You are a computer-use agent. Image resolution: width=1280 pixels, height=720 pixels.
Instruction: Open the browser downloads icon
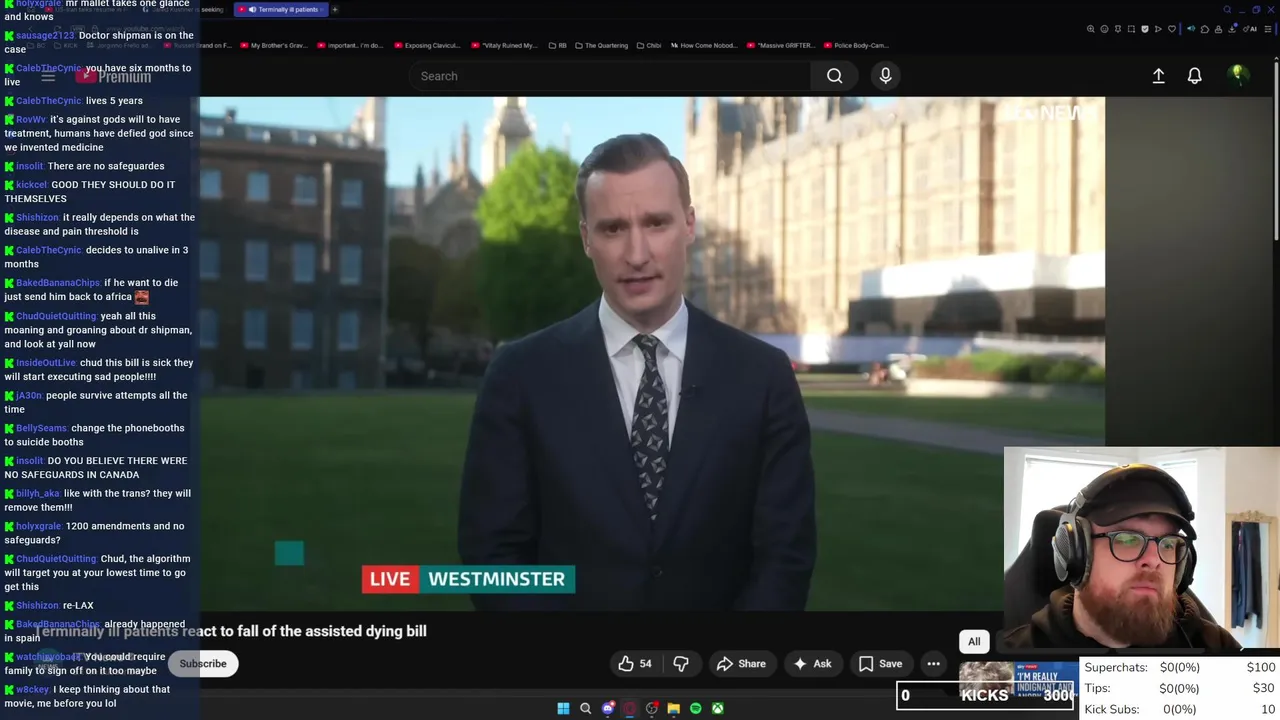point(1232,29)
